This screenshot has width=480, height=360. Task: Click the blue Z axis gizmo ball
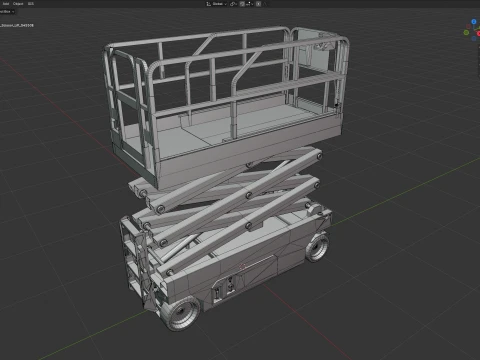pyautogui.click(x=474, y=22)
